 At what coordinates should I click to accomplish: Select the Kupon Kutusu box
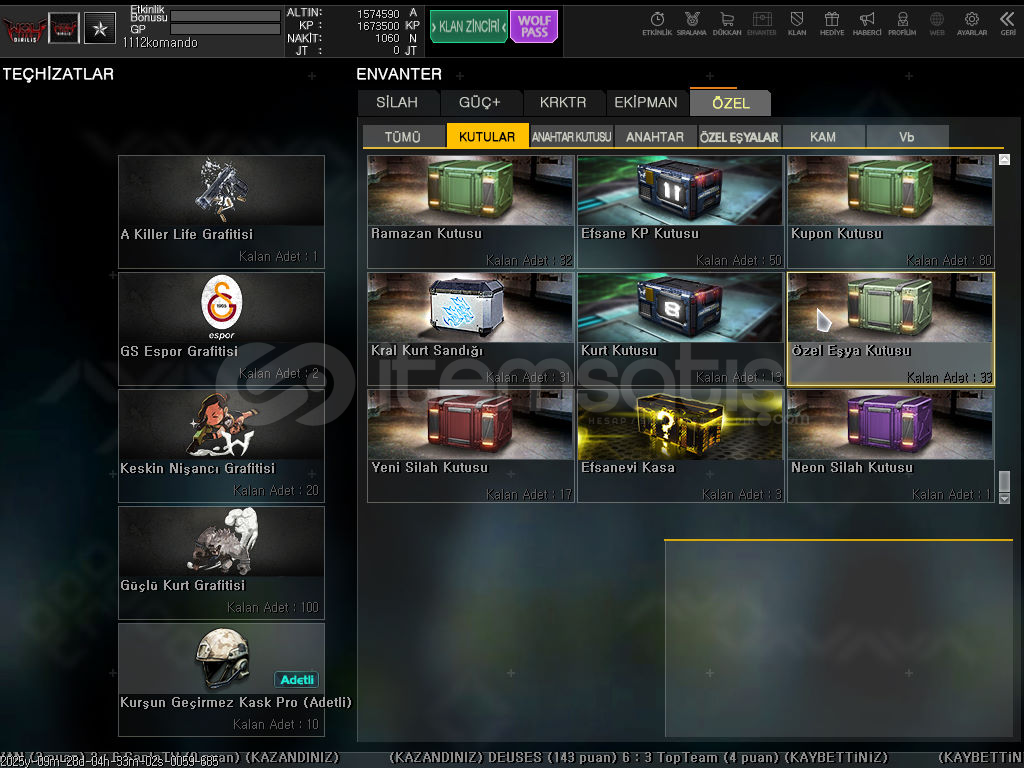891,212
